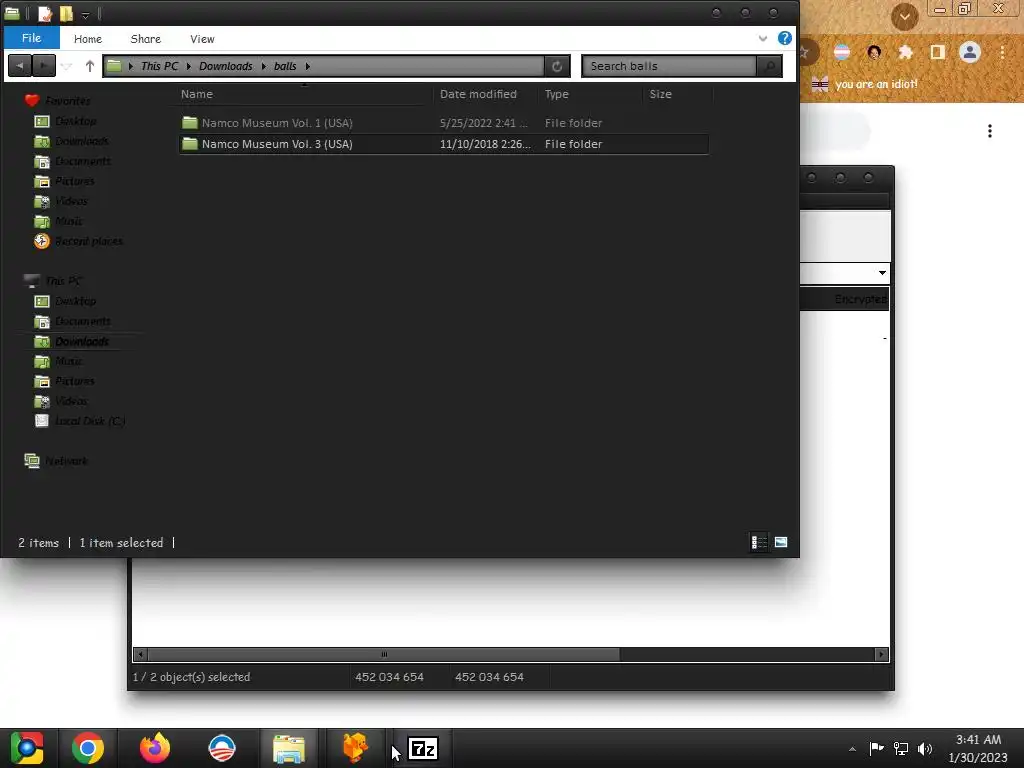Image resolution: width=1024 pixels, height=768 pixels.
Task: Sort by the Name column header
Action: (304, 94)
